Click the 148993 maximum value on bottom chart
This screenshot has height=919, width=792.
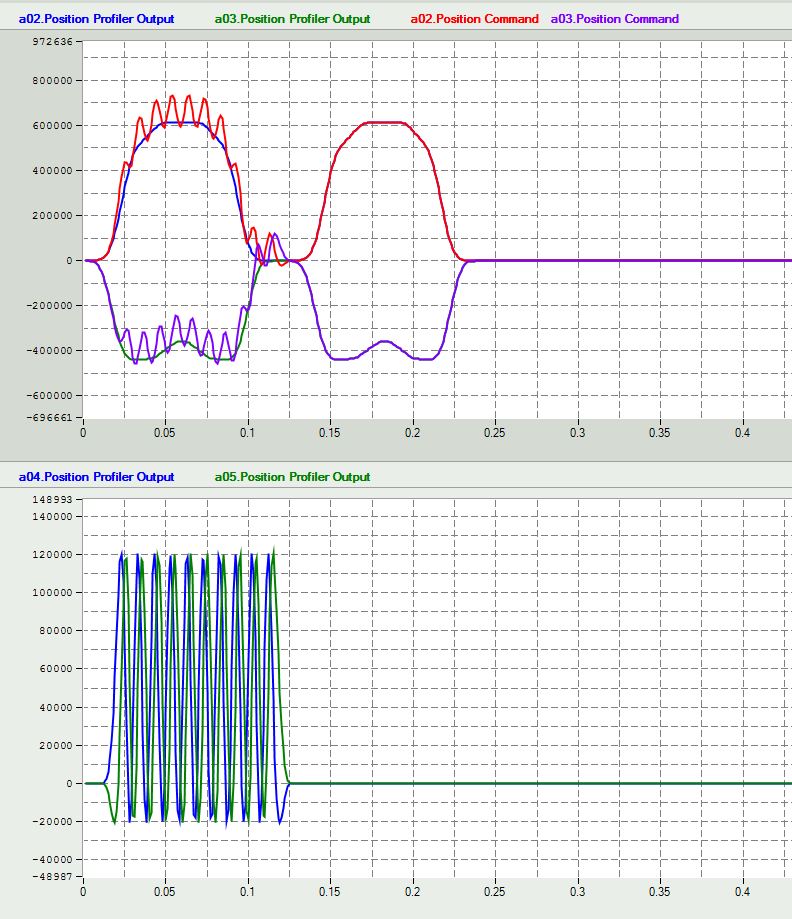pyautogui.click(x=52, y=500)
